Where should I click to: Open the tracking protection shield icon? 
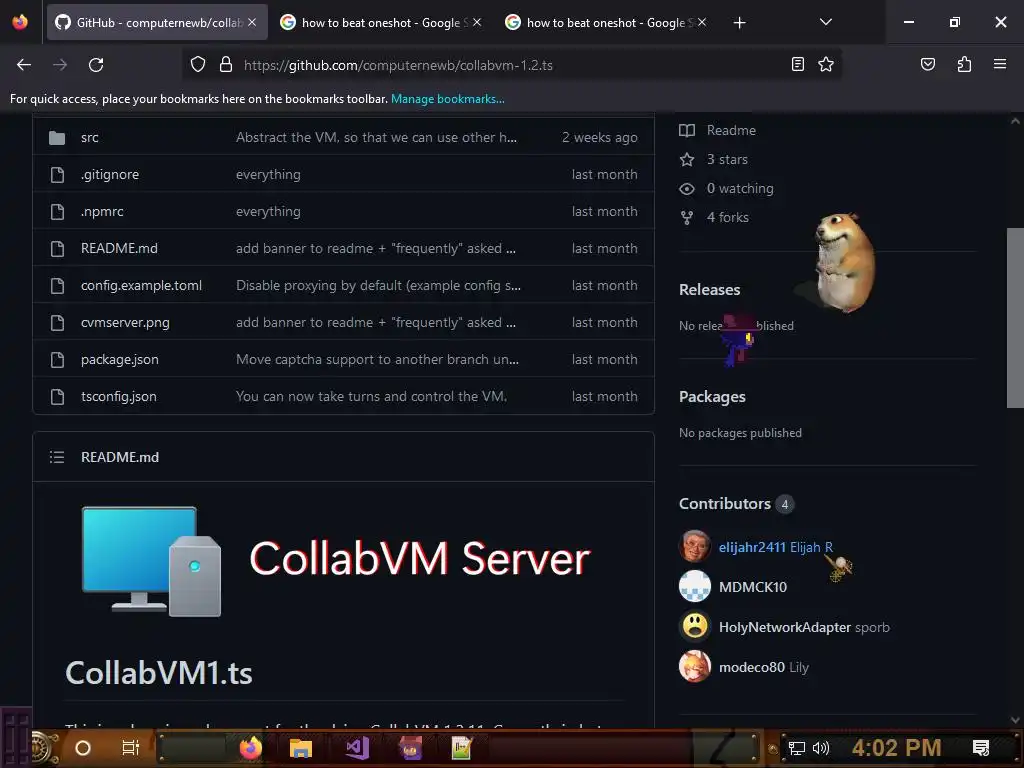click(x=198, y=65)
